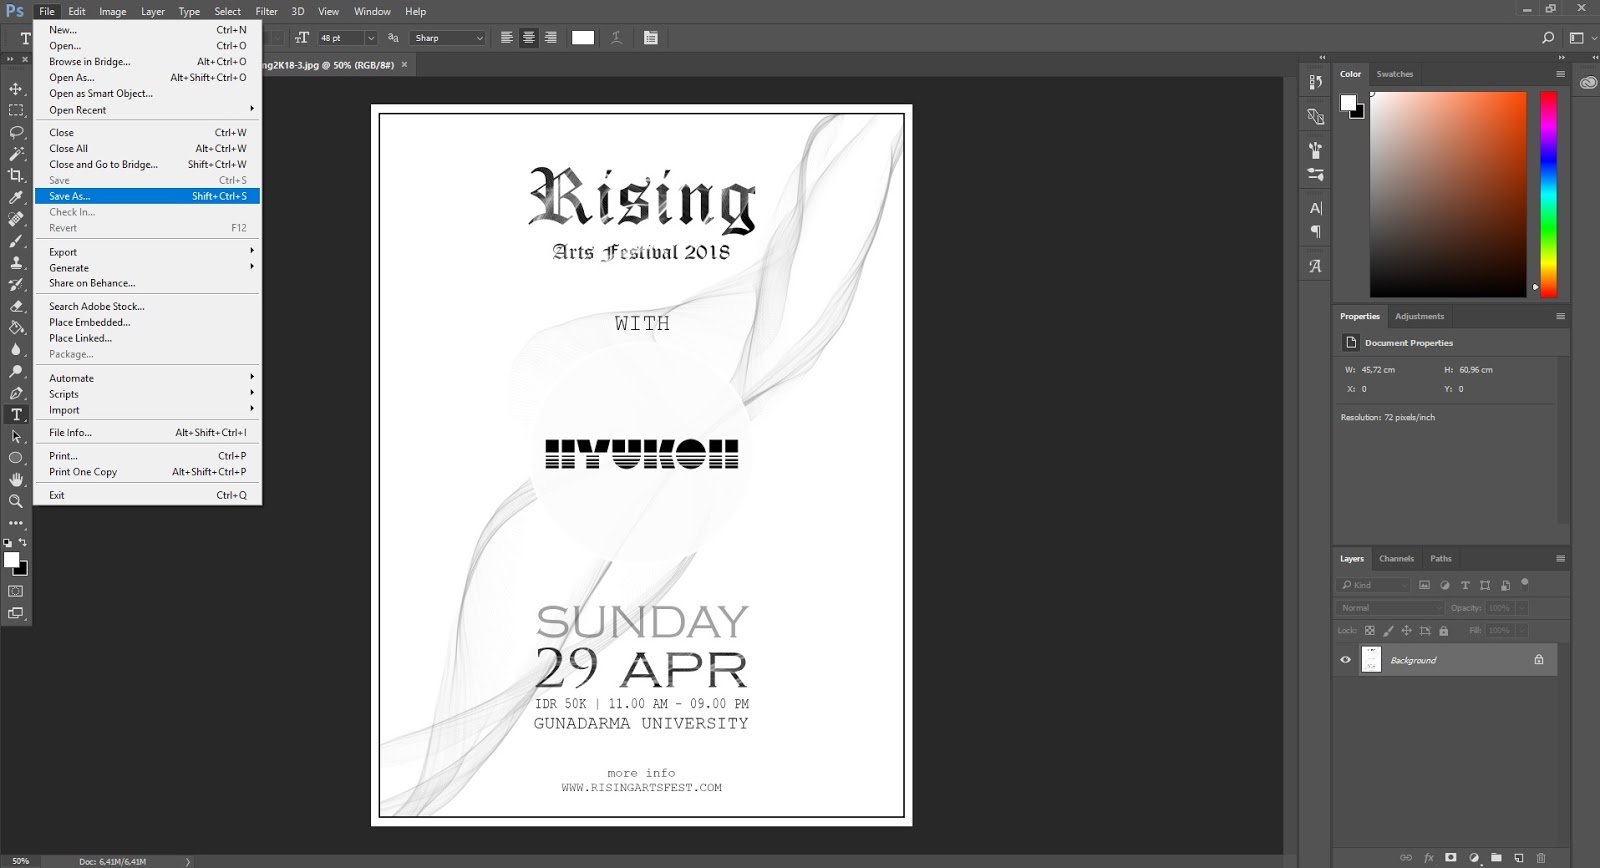The image size is (1600, 868).
Task: Select the Clone Stamp tool
Action: (x=16, y=262)
